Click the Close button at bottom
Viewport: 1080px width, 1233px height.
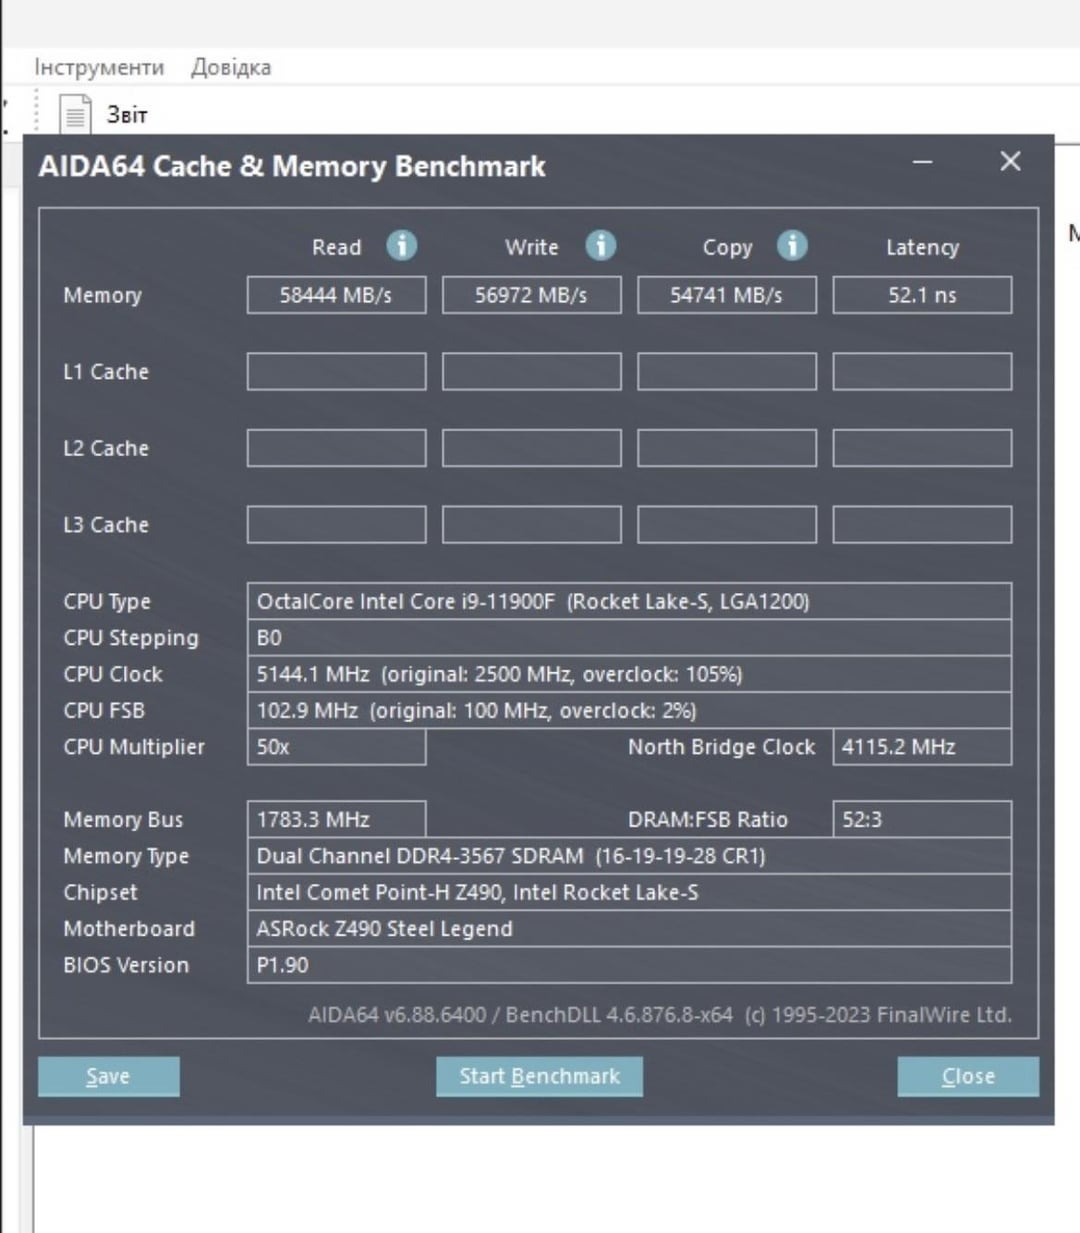pyautogui.click(x=968, y=1076)
